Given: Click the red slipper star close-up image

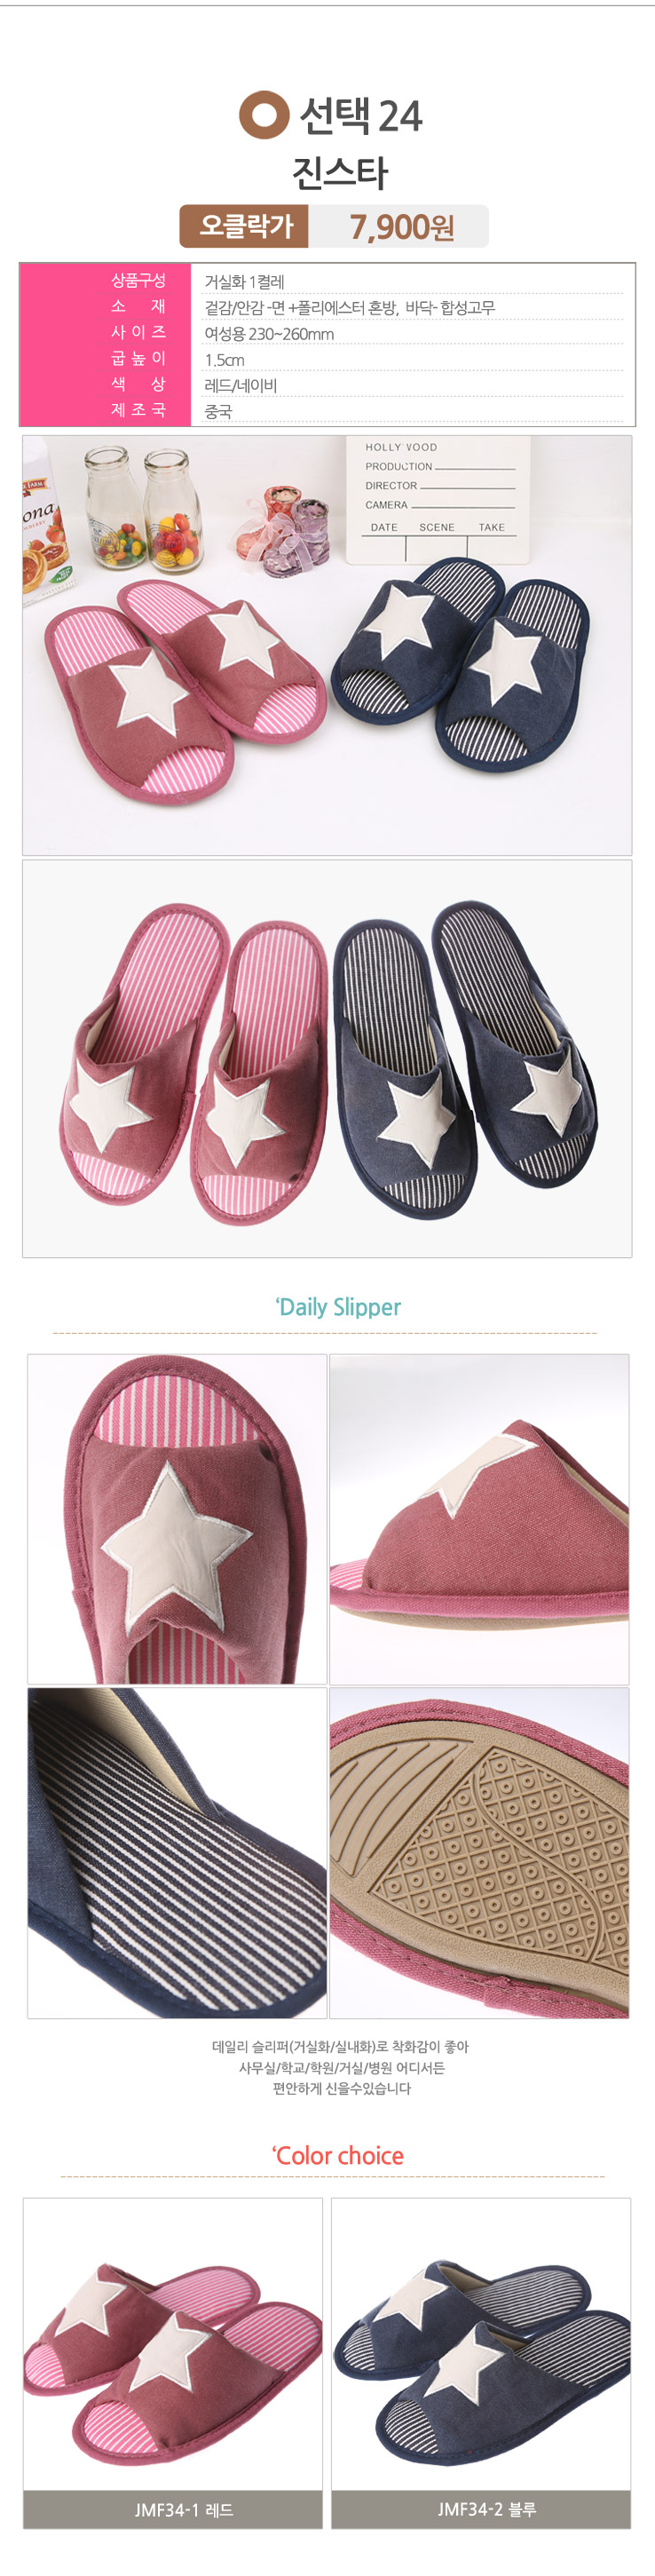Looking at the screenshot, I should [177, 1519].
